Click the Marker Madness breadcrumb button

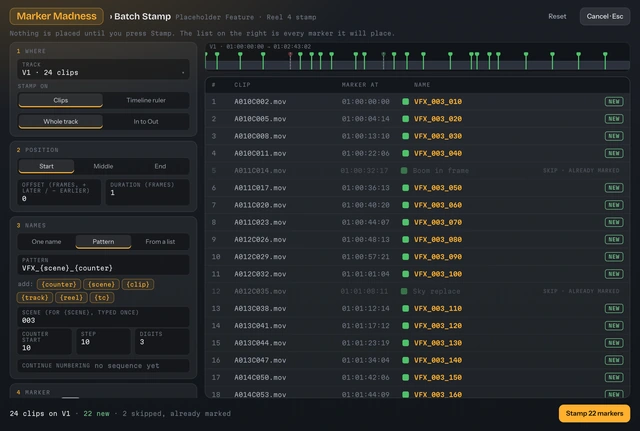click(56, 16)
